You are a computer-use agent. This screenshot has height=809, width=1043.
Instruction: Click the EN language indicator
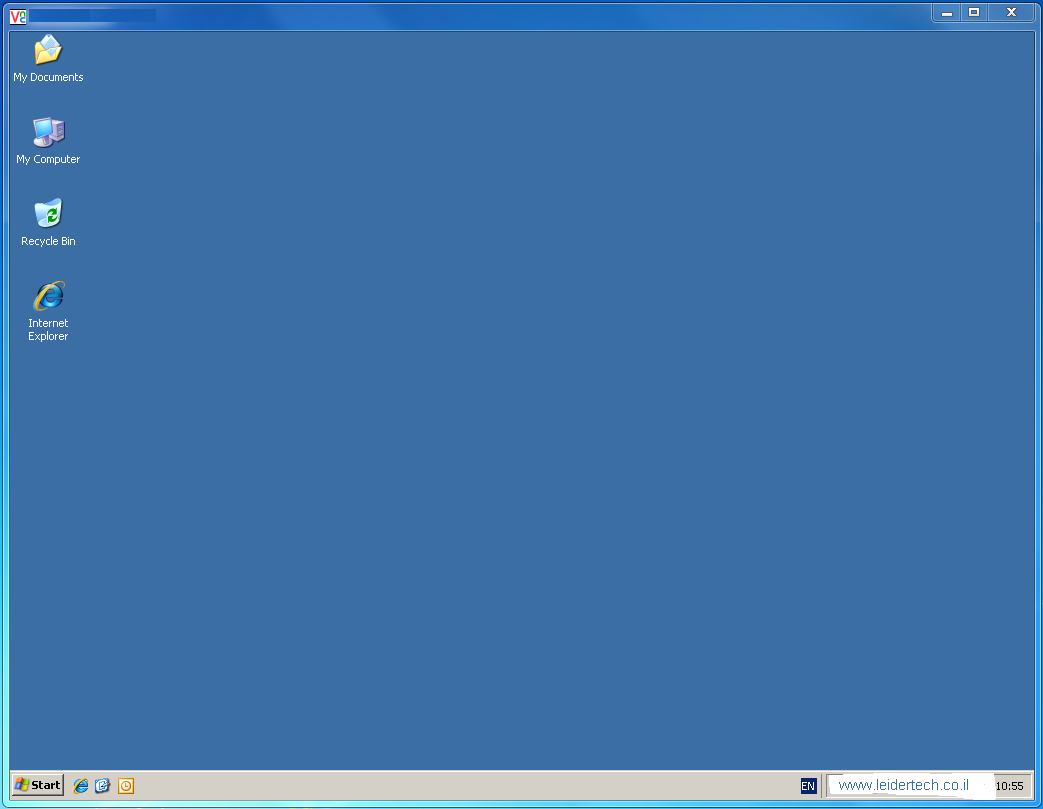pyautogui.click(x=808, y=786)
